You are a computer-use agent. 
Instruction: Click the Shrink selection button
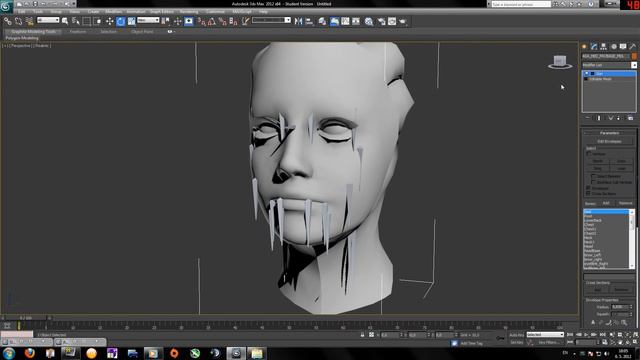click(598, 161)
